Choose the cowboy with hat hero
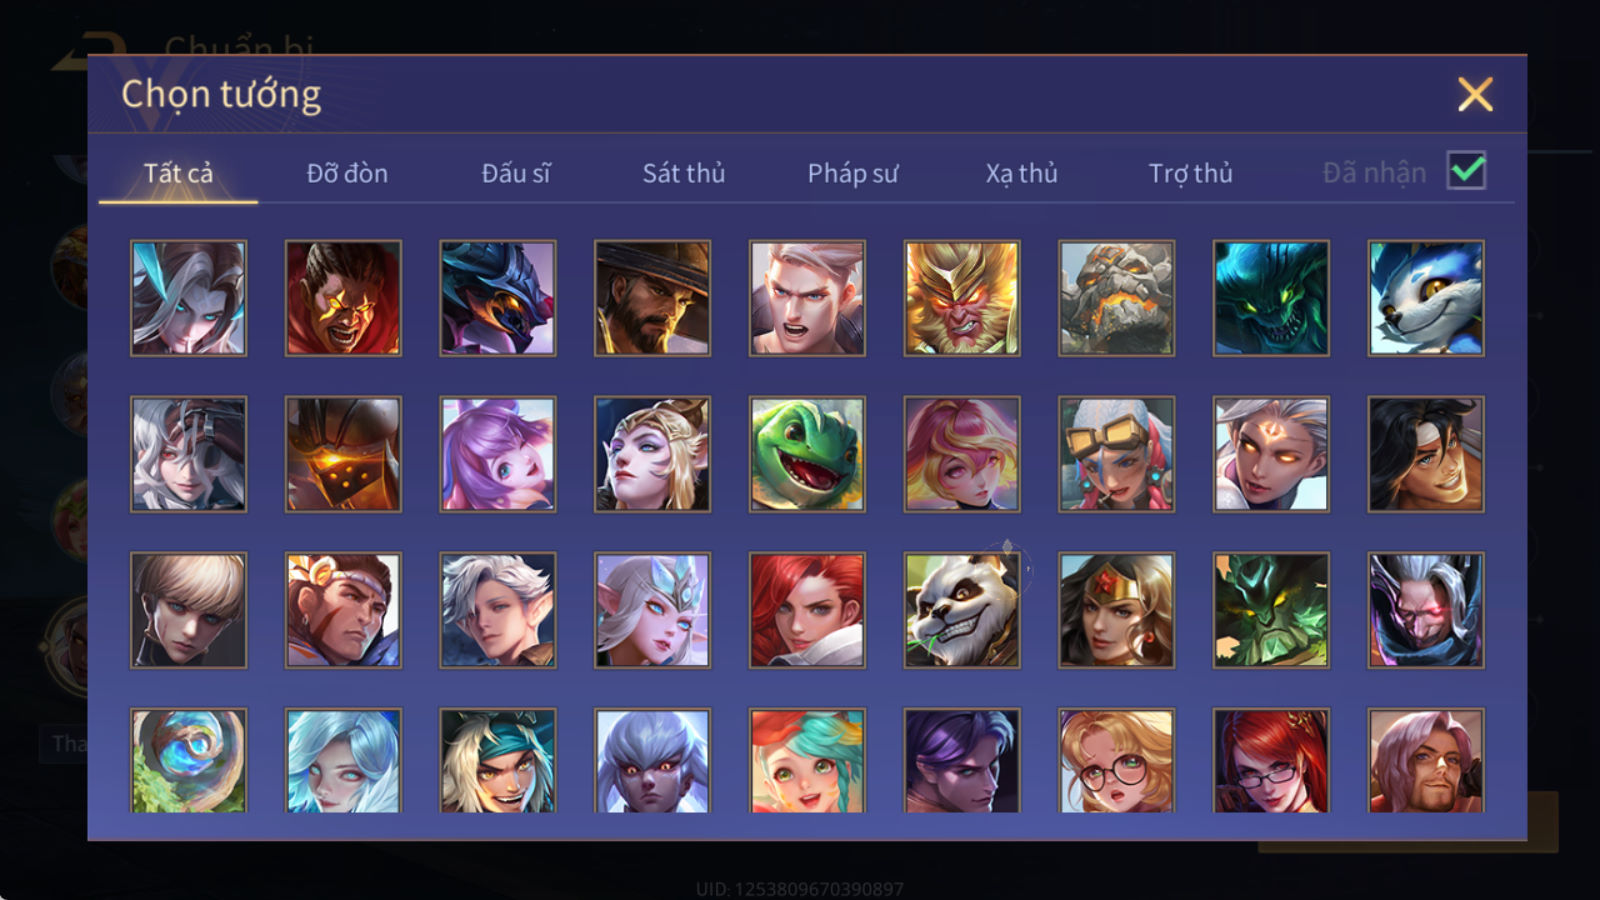This screenshot has width=1600, height=900. tap(652, 298)
